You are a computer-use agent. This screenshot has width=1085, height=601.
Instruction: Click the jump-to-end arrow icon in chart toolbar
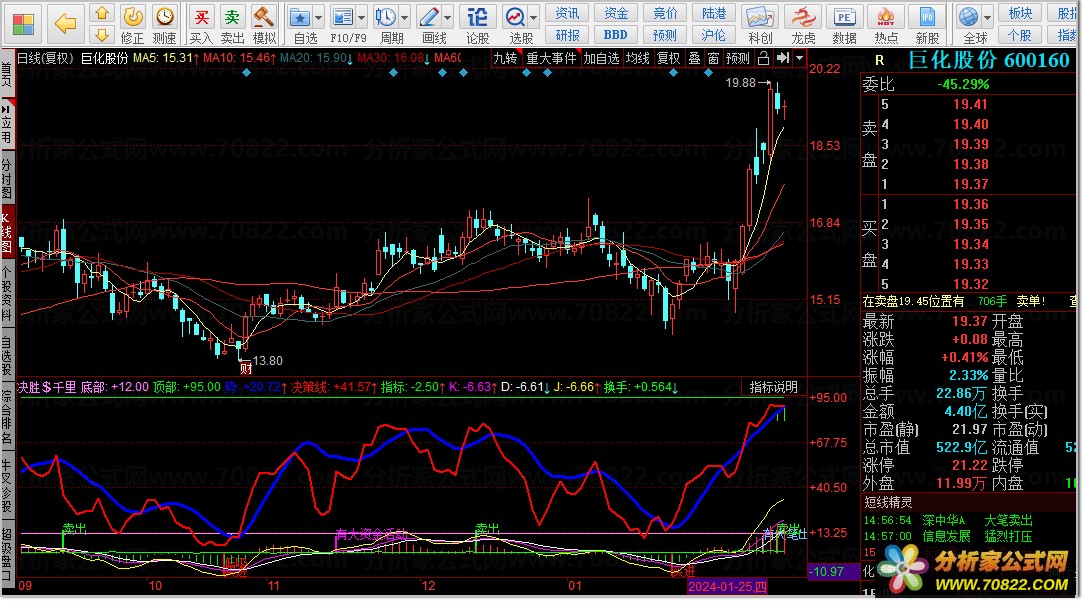783,58
